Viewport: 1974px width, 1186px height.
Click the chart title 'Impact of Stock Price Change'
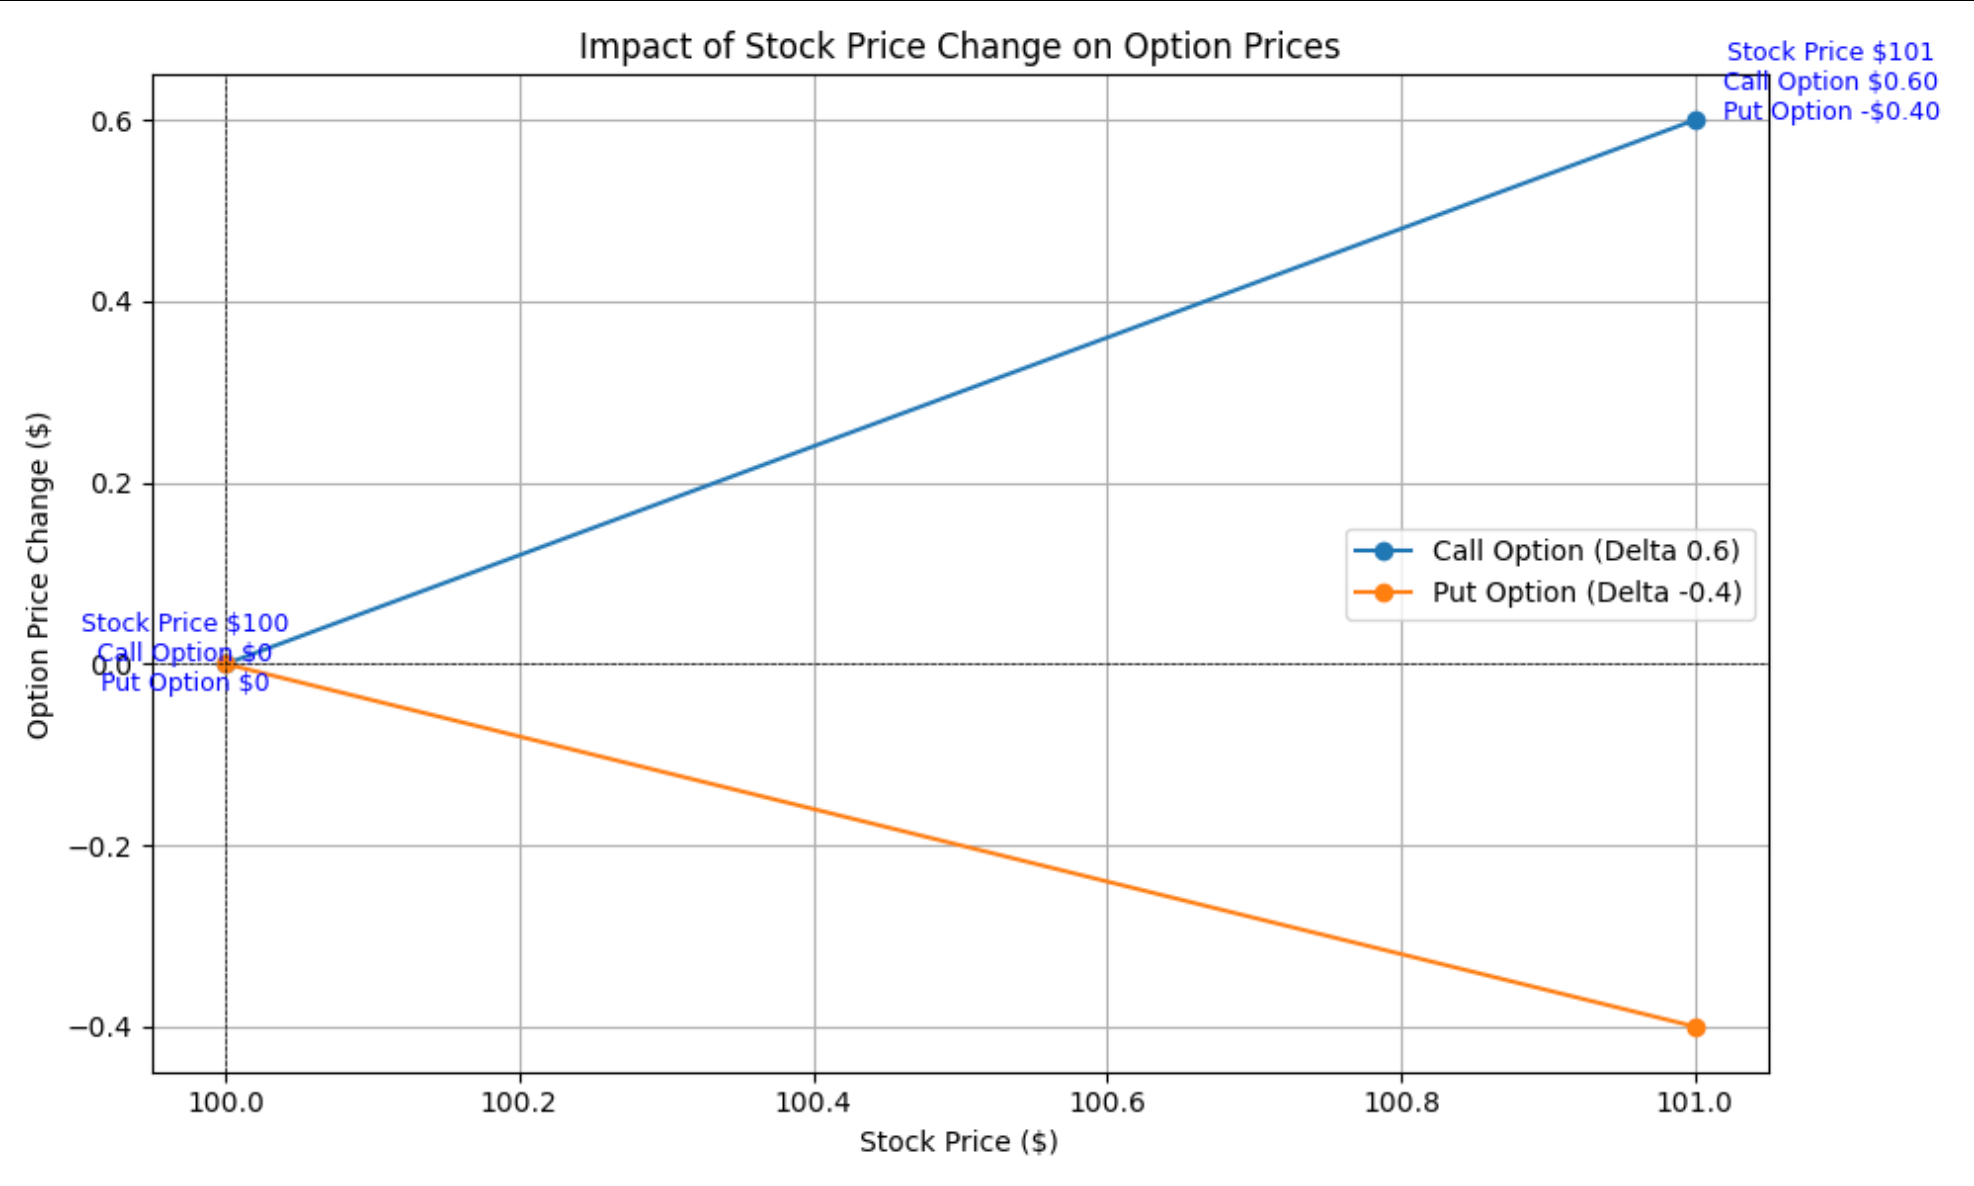coord(958,47)
